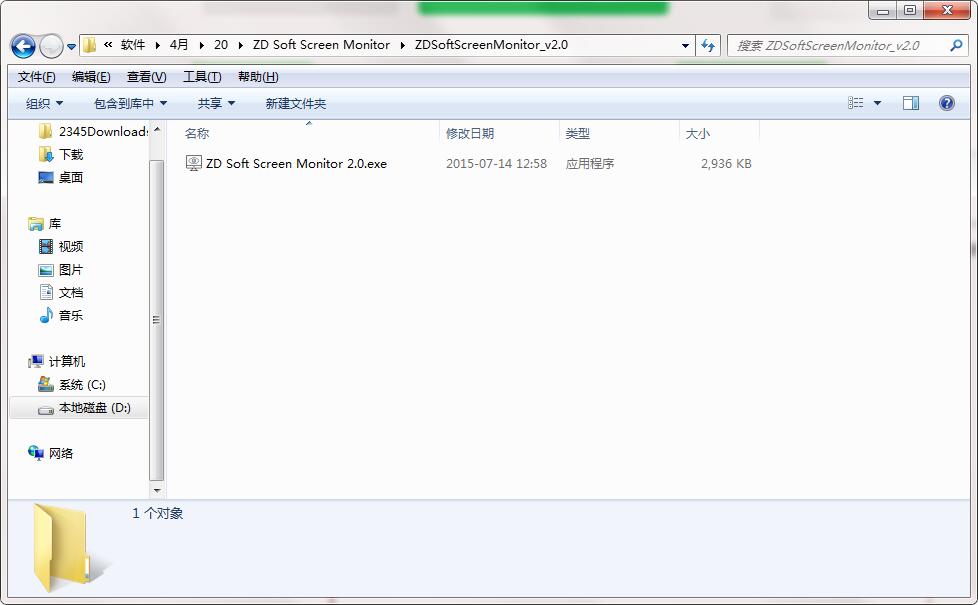Click the 应用程序 type cell
The width and height of the screenshot is (978, 605).
point(590,163)
